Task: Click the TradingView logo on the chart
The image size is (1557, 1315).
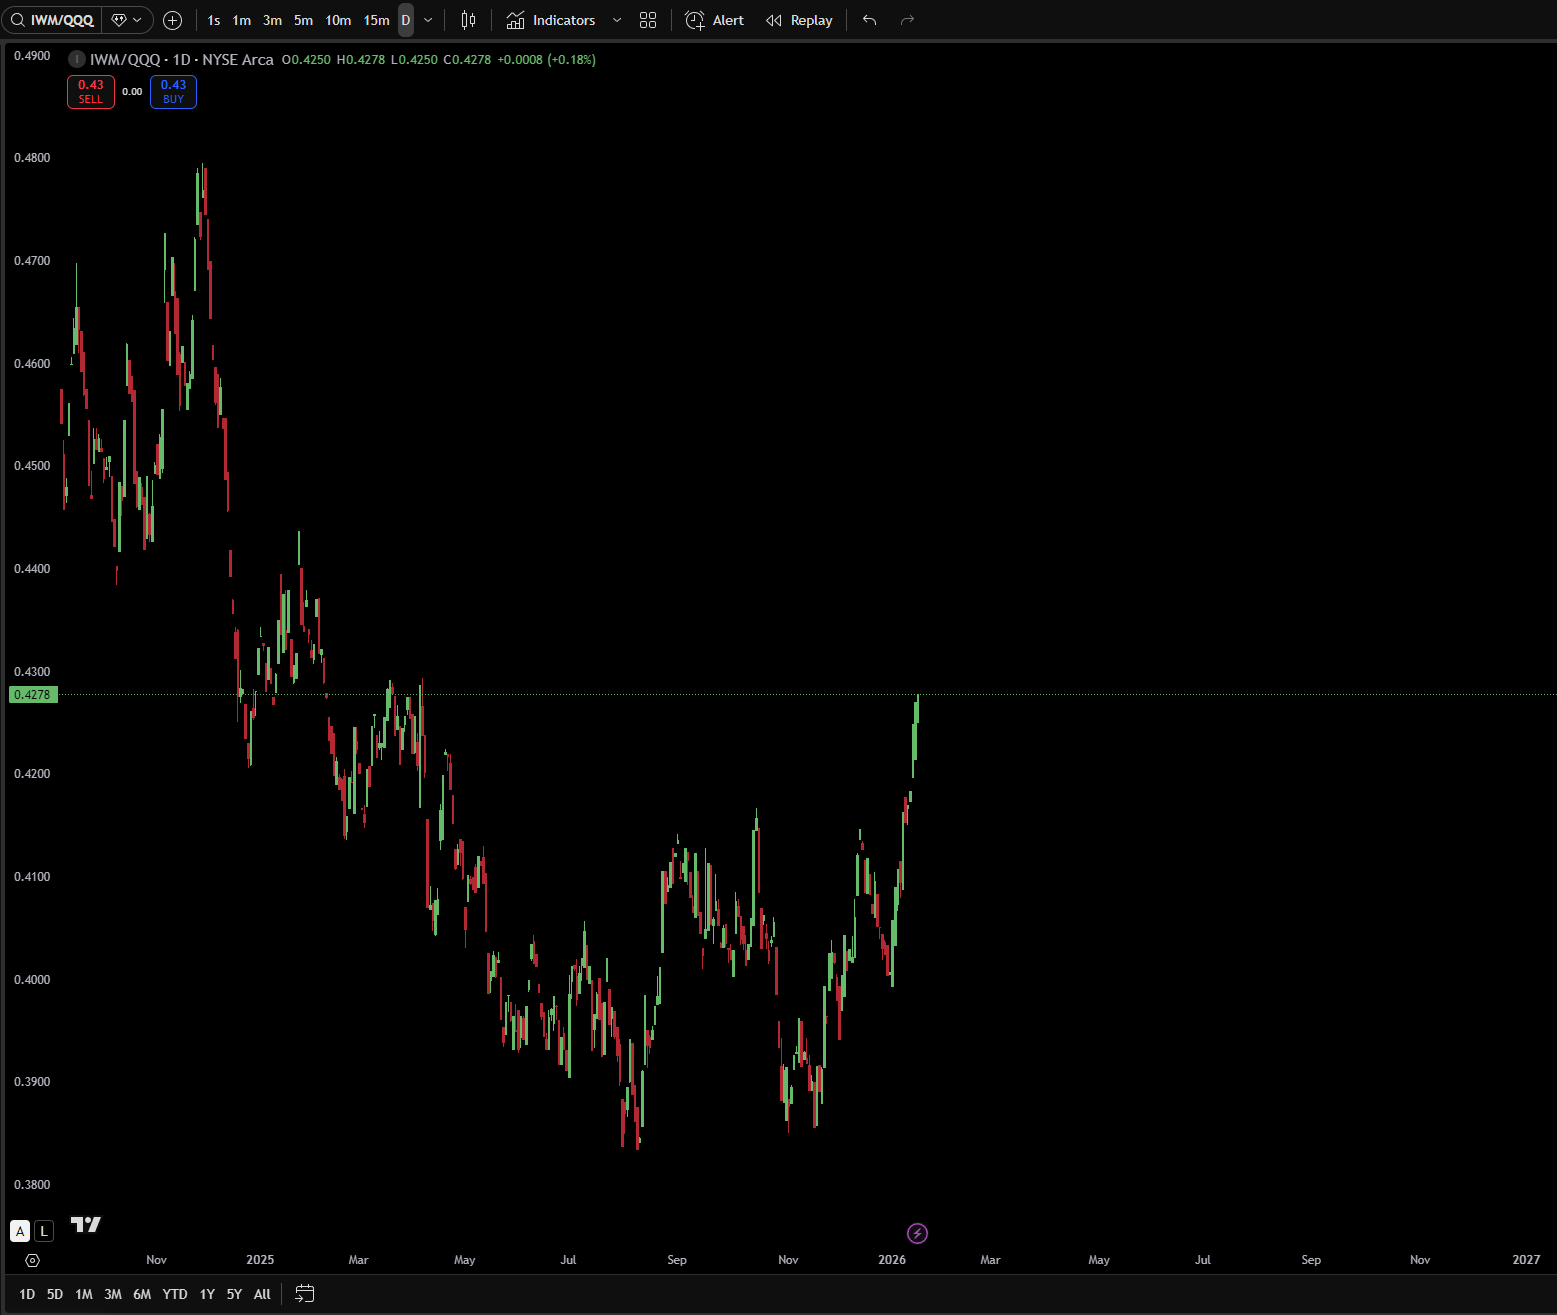Action: (x=86, y=1225)
